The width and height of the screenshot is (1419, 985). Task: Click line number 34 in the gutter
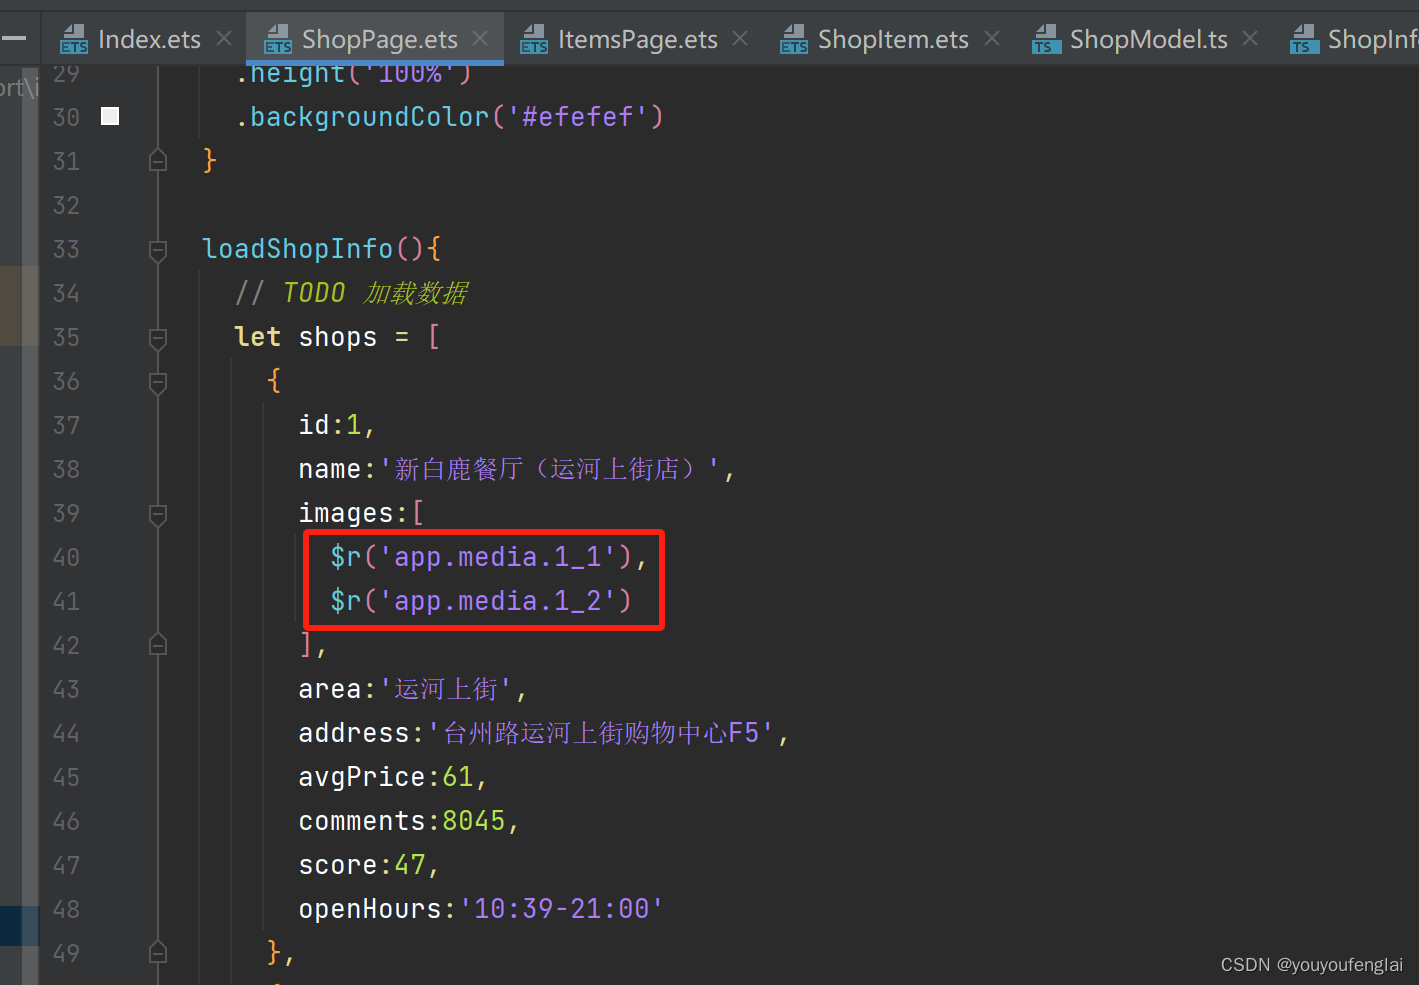[66, 293]
